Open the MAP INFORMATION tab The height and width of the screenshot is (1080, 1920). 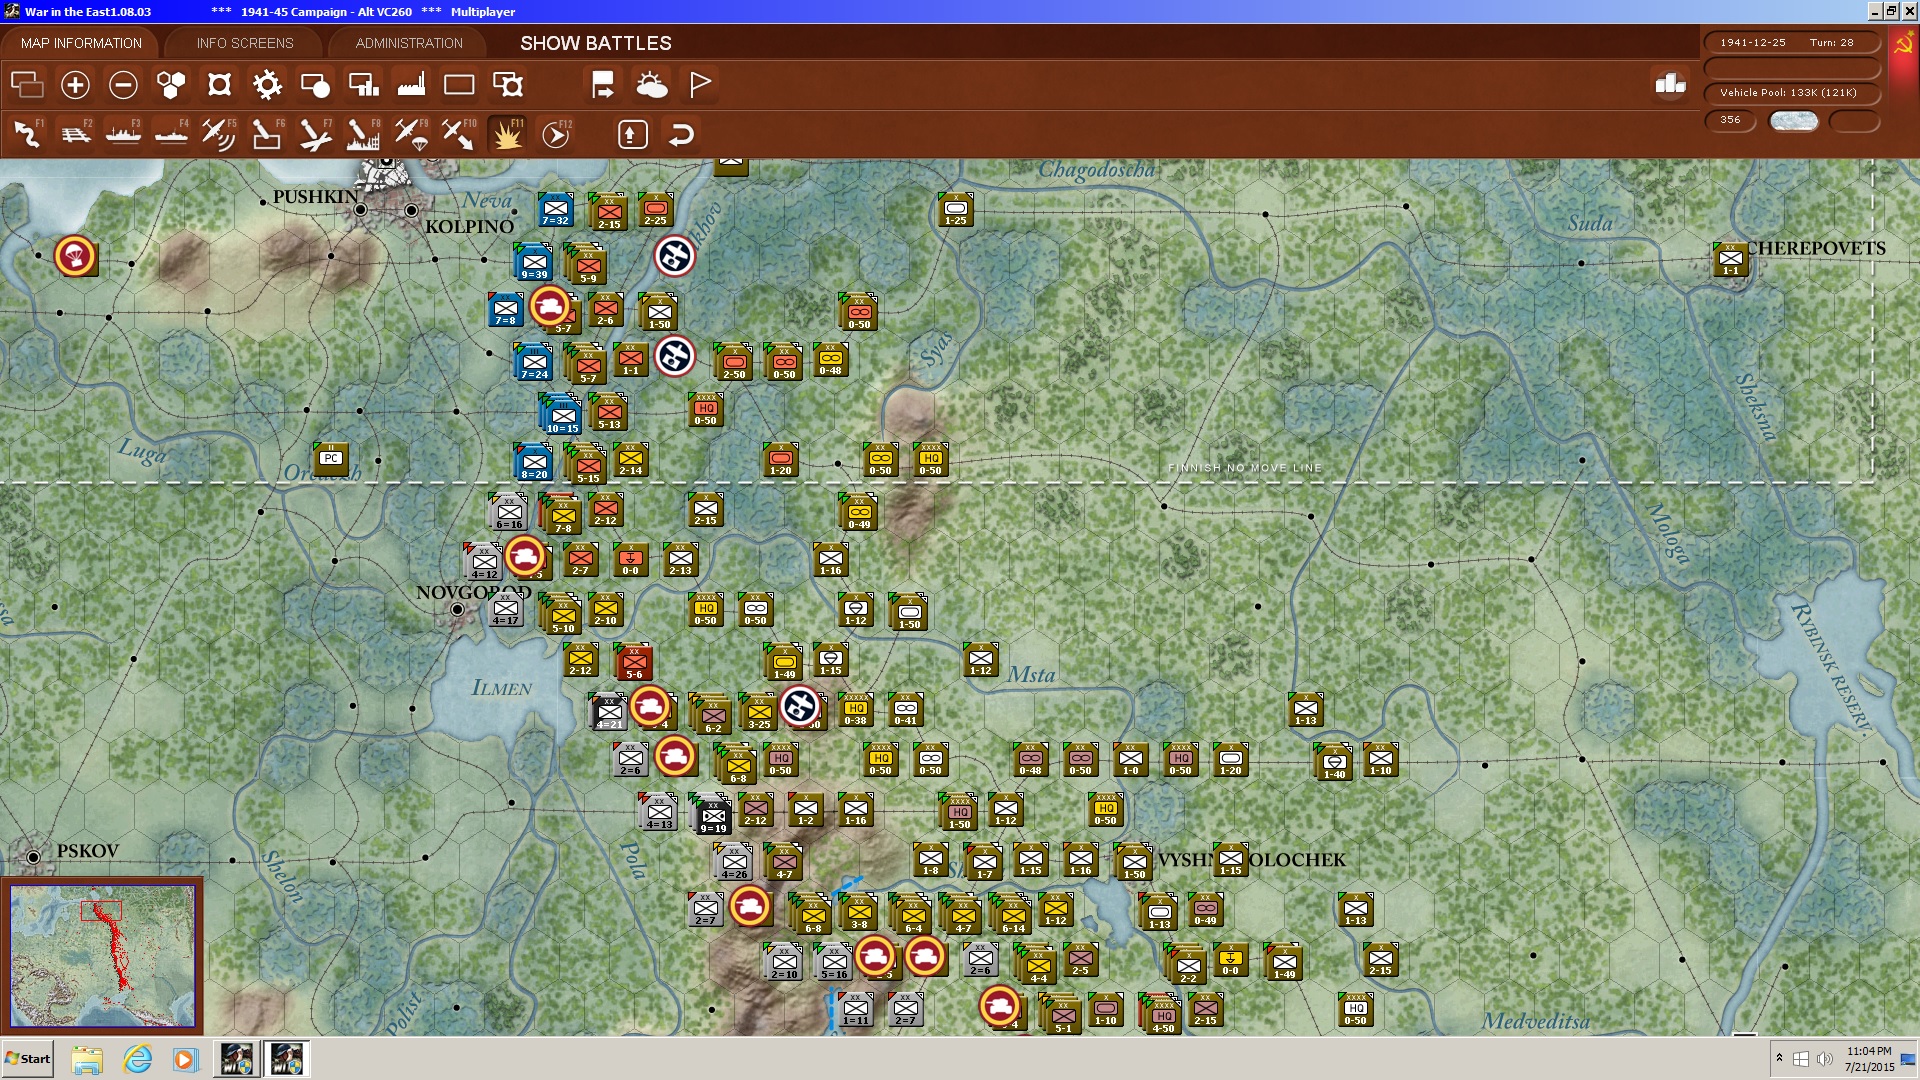click(x=81, y=43)
